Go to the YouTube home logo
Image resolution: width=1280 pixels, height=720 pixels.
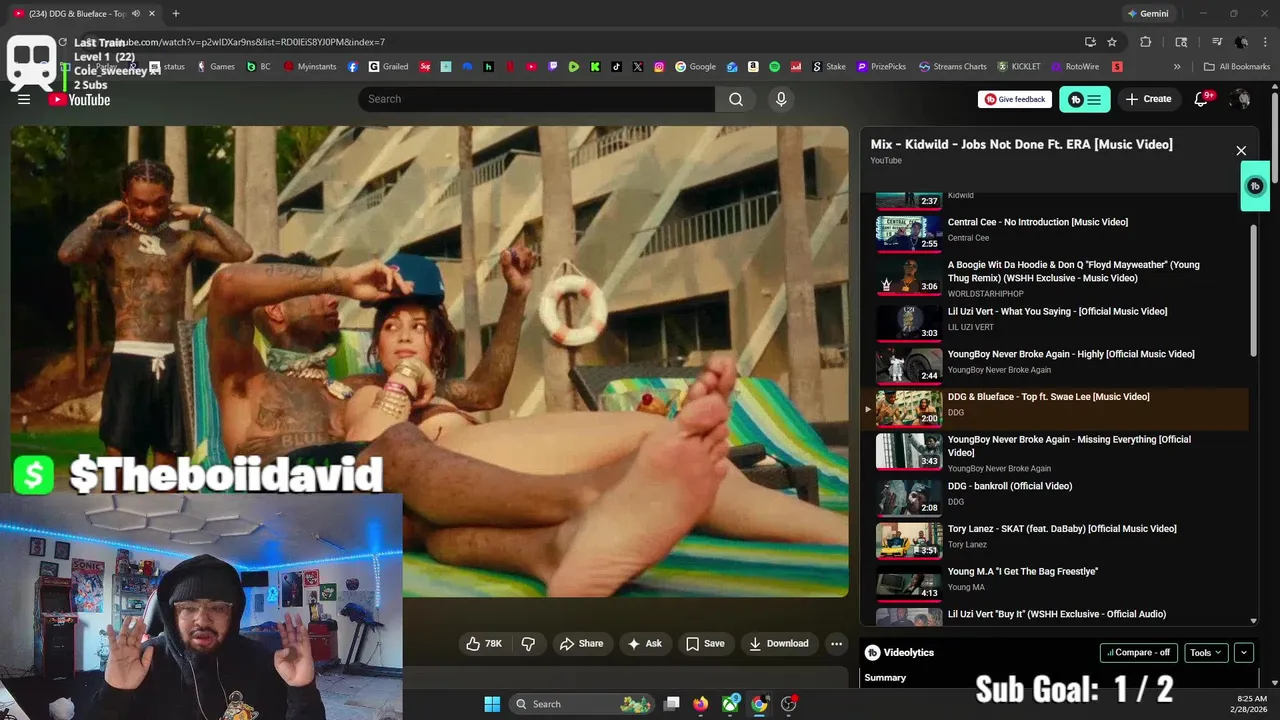(80, 99)
